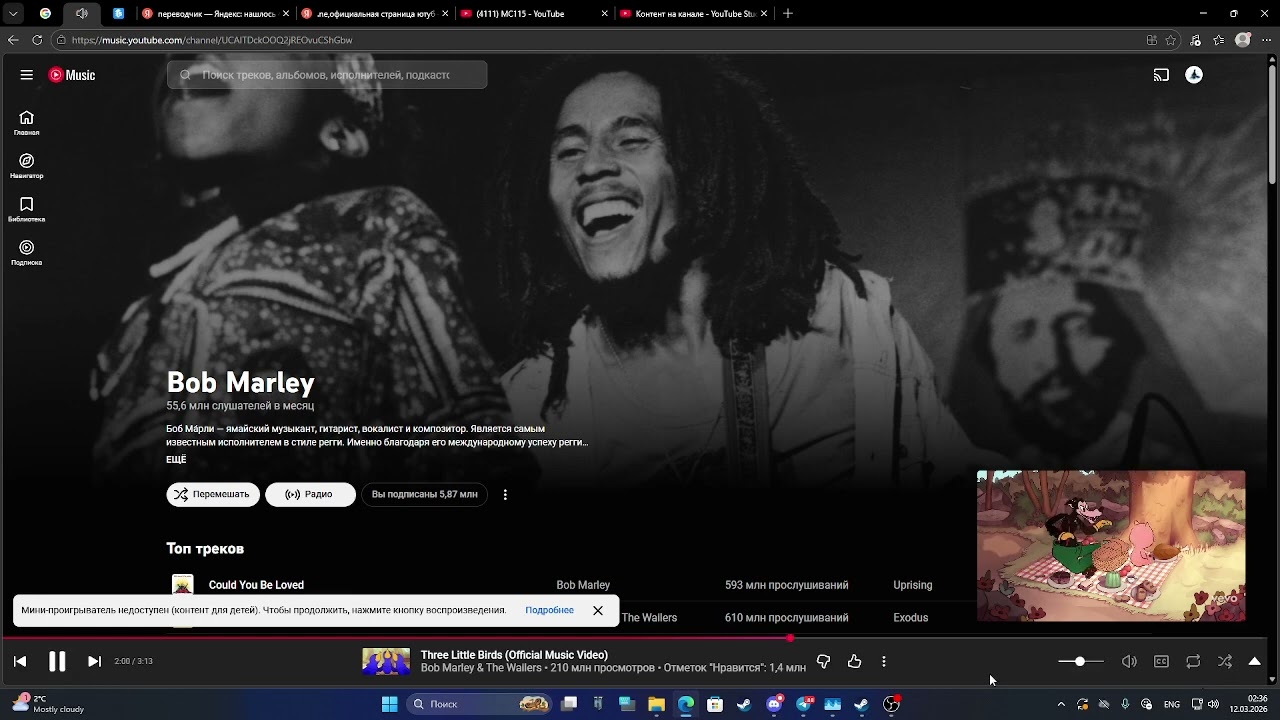Open the browser profile avatar
1280x720 pixels.
pos(1243,40)
